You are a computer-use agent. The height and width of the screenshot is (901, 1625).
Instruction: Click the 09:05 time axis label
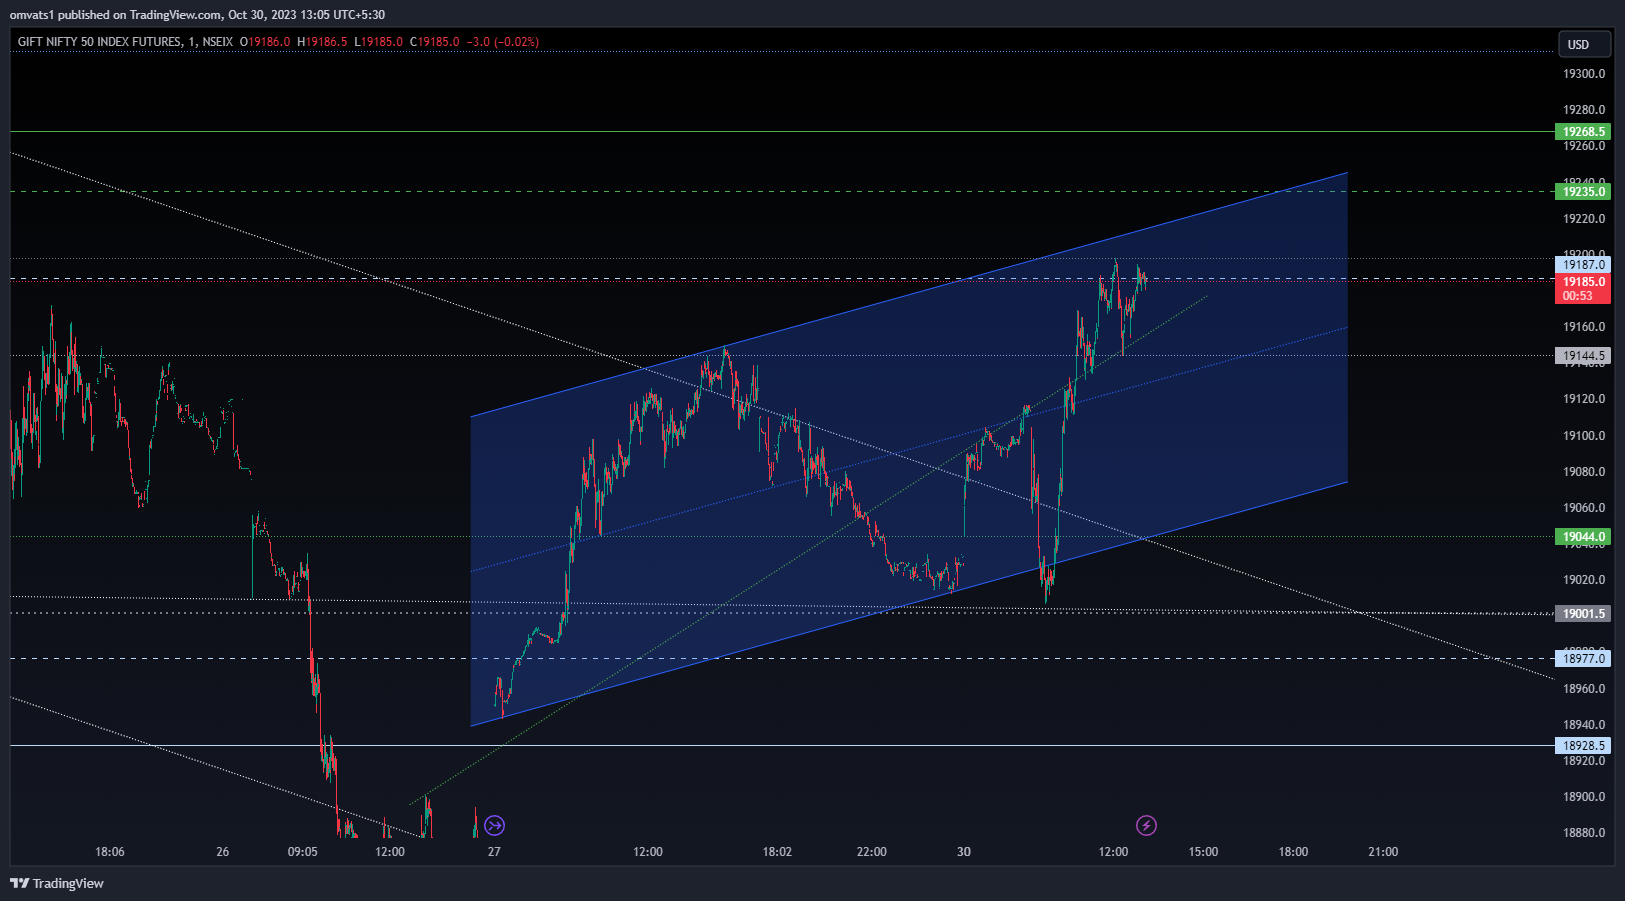[x=303, y=852]
